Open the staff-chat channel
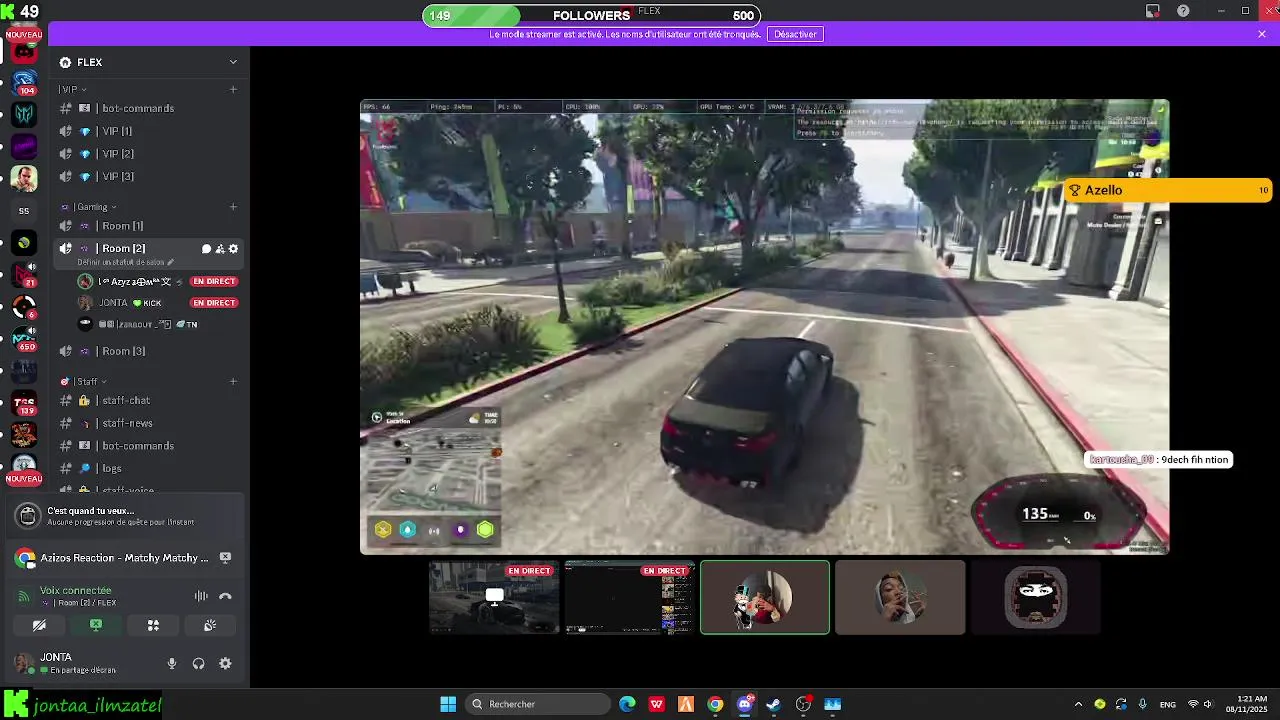 (149, 400)
